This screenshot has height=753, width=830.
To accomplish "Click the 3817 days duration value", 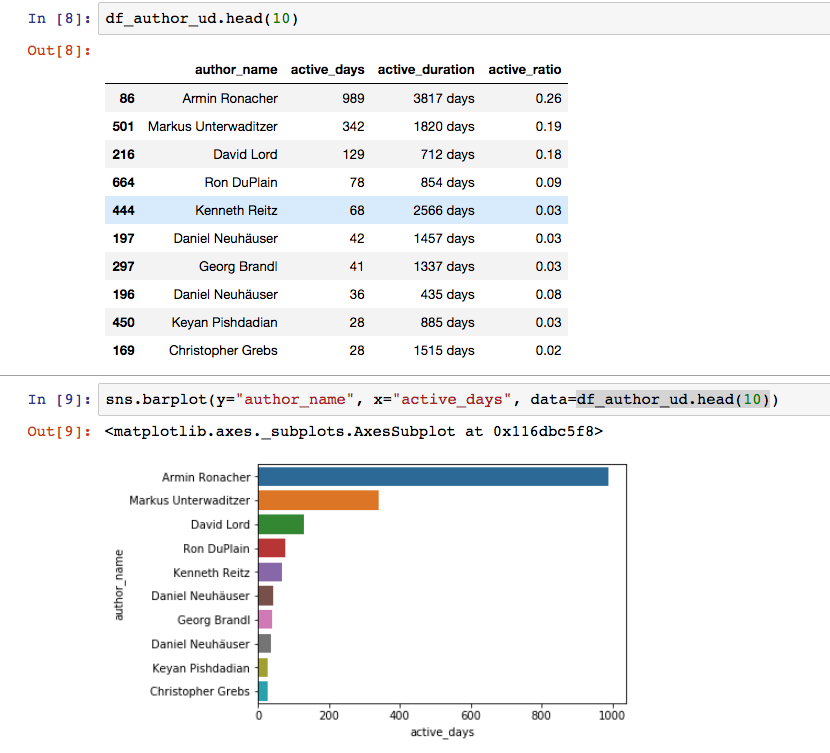I will (444, 98).
